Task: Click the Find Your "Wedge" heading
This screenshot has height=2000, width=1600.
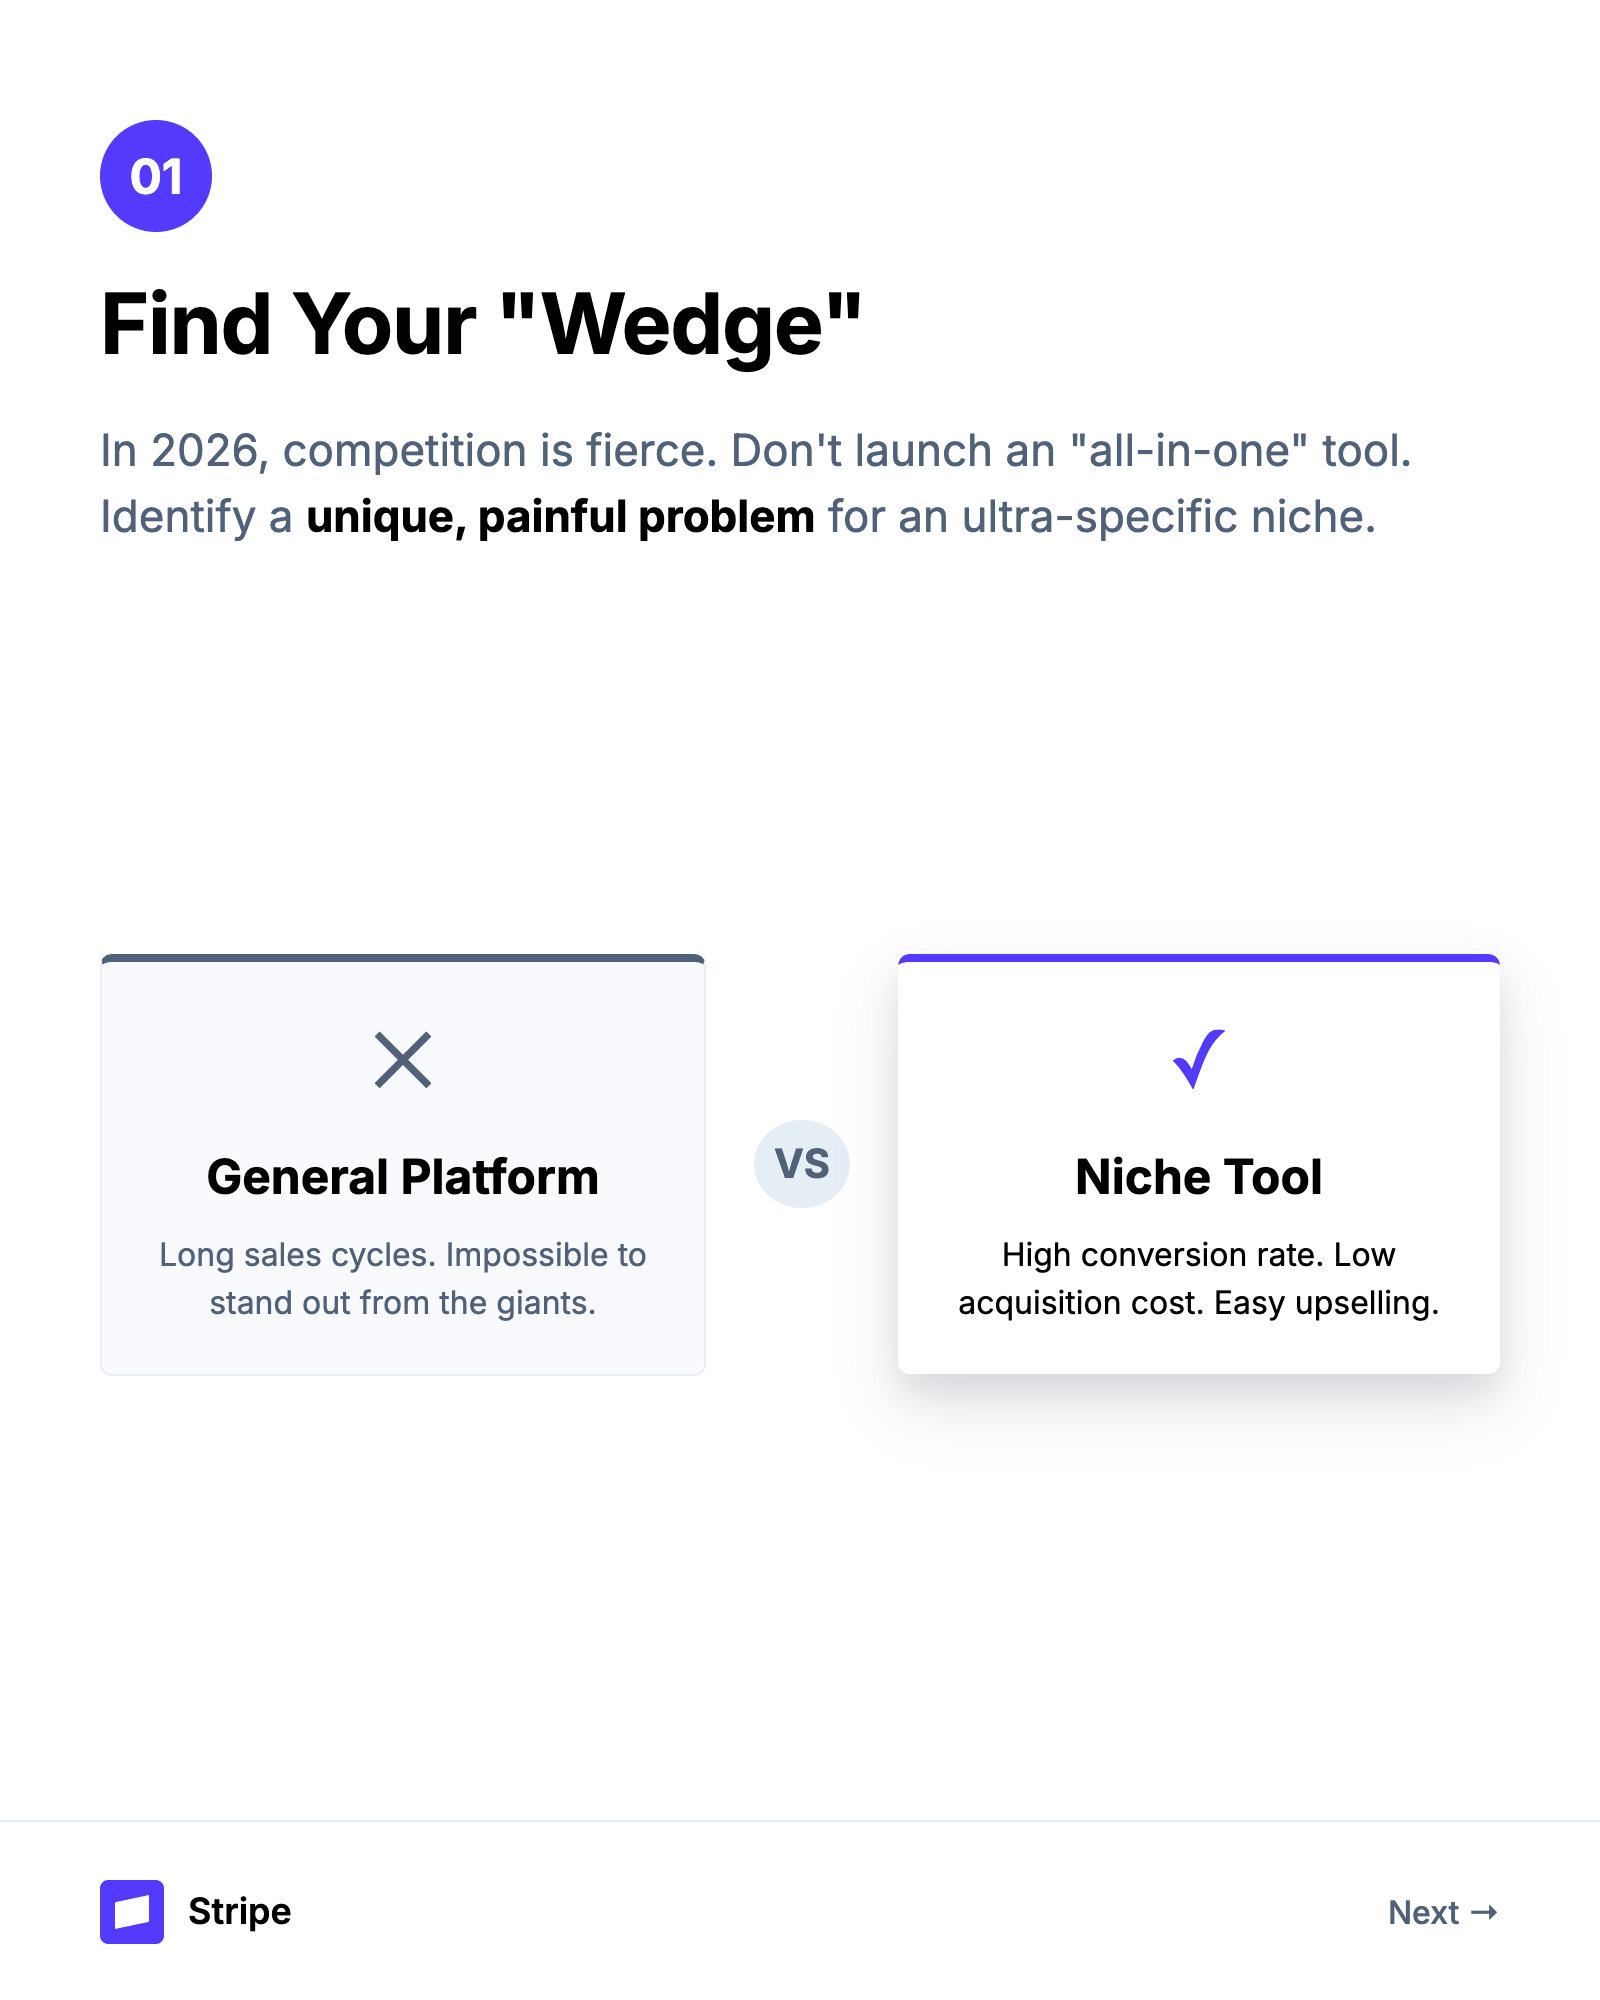Action: (x=481, y=325)
